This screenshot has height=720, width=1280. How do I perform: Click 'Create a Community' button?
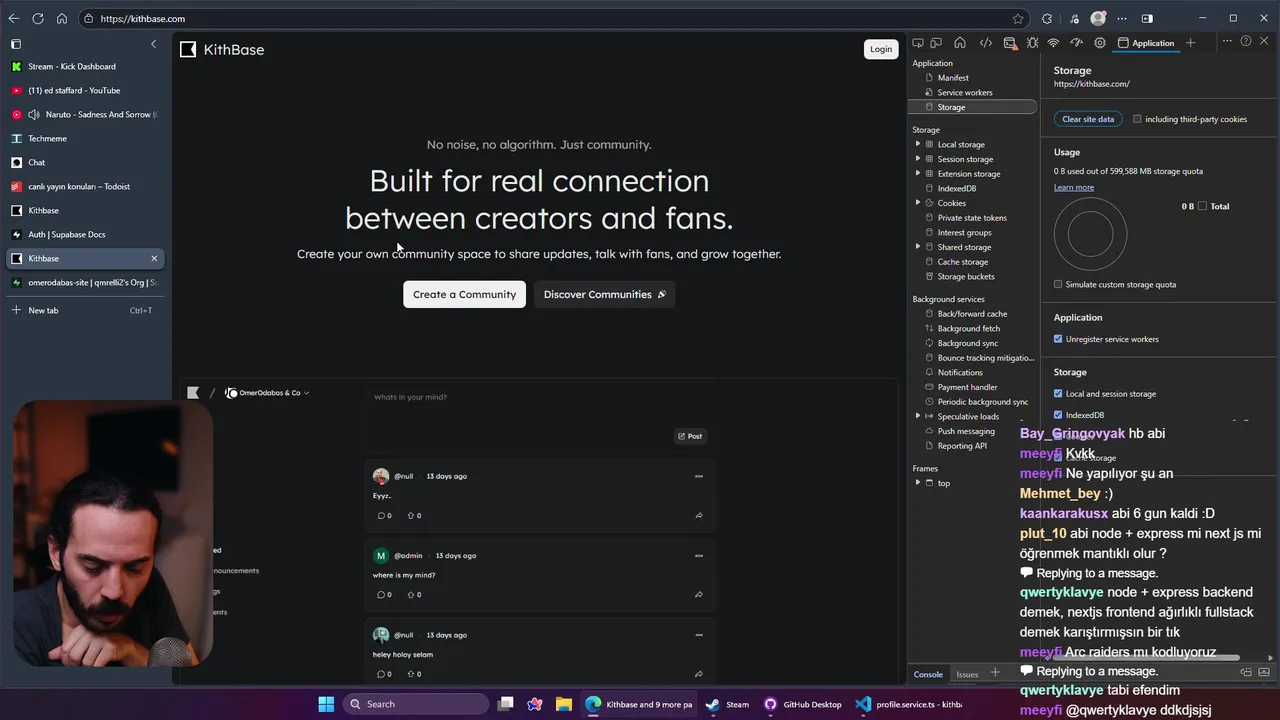(x=464, y=294)
